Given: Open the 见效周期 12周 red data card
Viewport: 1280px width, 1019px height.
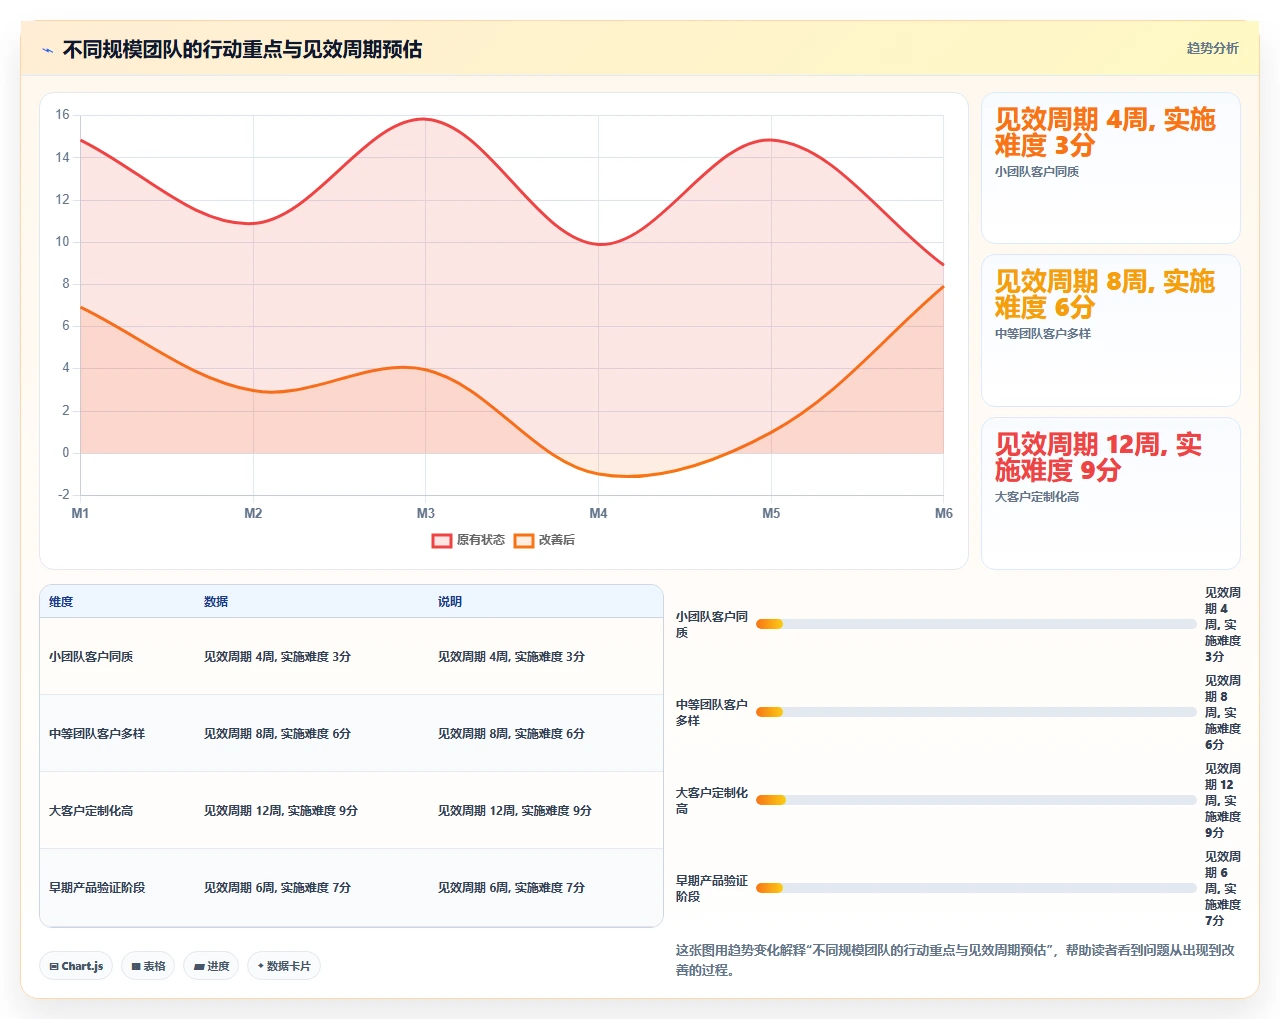Looking at the screenshot, I should click(x=1111, y=493).
